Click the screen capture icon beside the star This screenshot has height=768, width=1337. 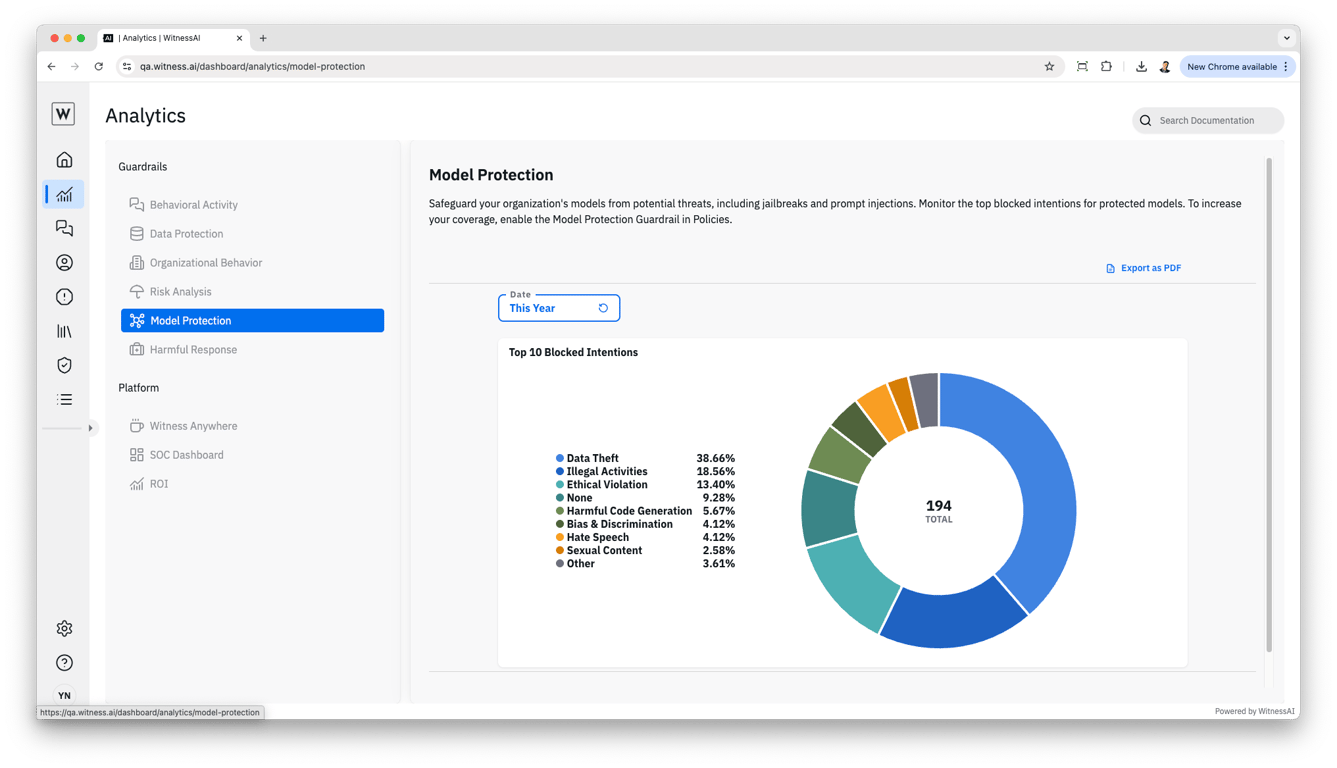pos(1082,67)
